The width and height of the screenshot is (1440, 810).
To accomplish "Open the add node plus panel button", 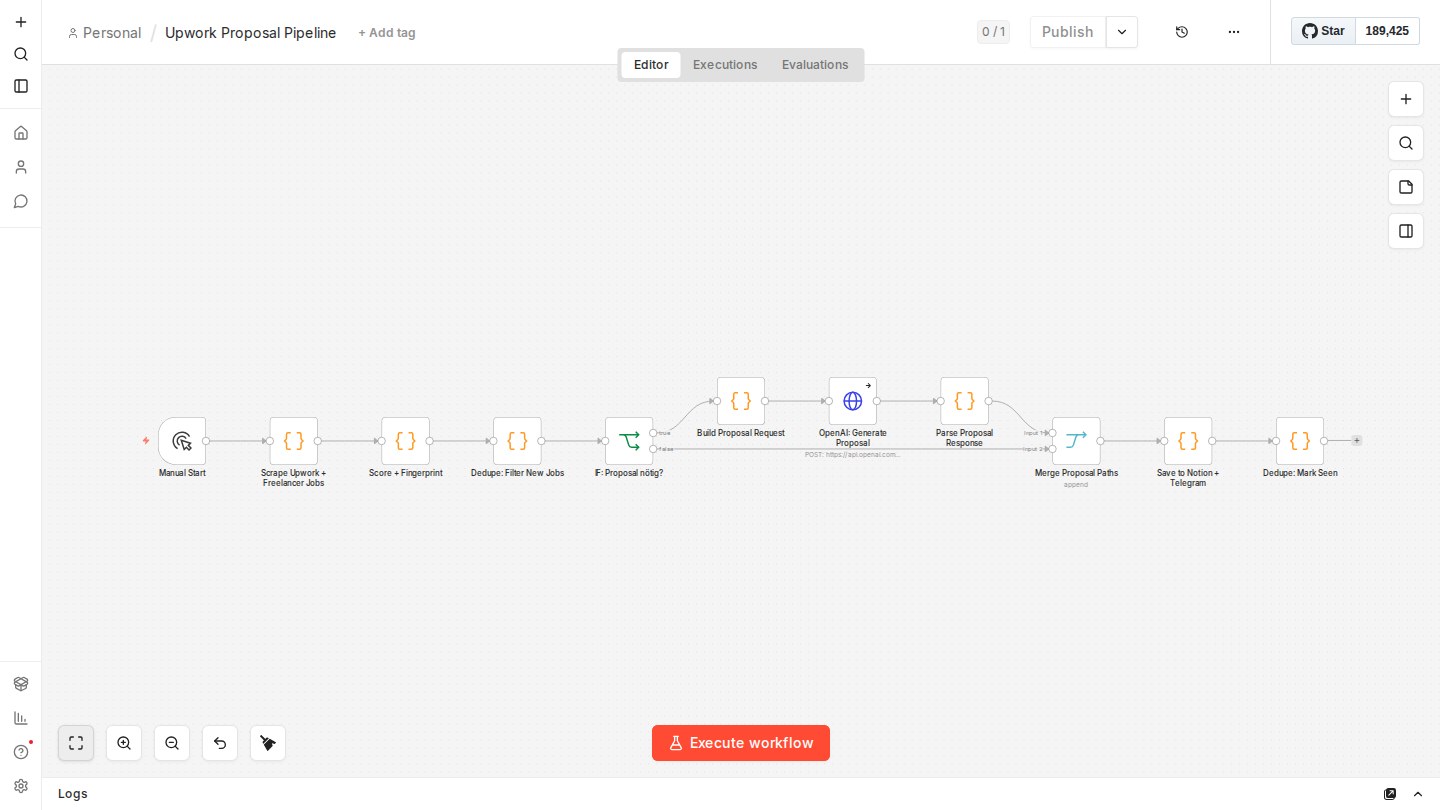I will click(1406, 99).
